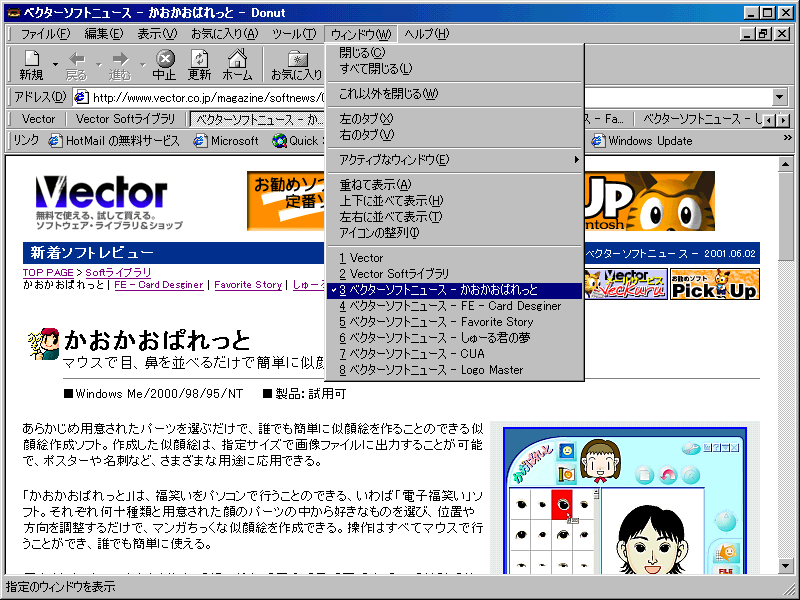Expand the address bar dropdown

[x=779, y=97]
